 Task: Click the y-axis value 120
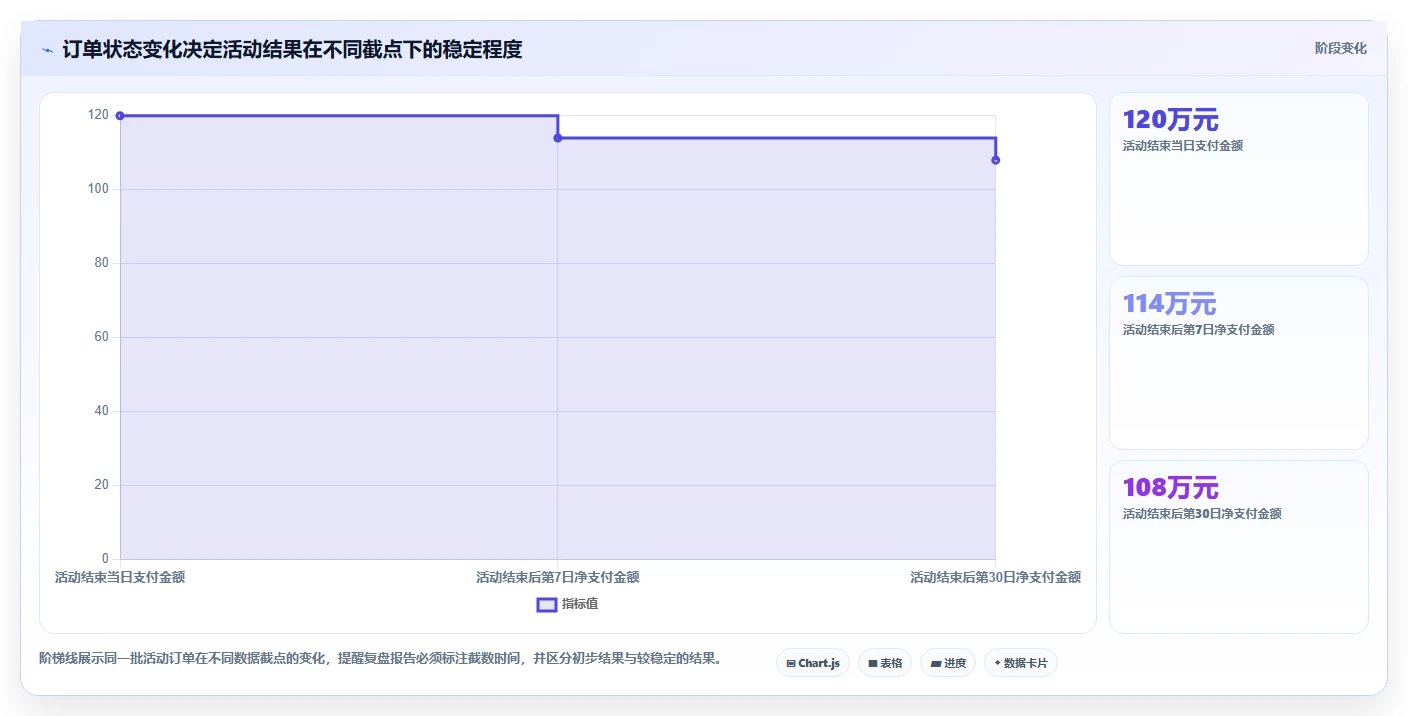(x=98, y=115)
